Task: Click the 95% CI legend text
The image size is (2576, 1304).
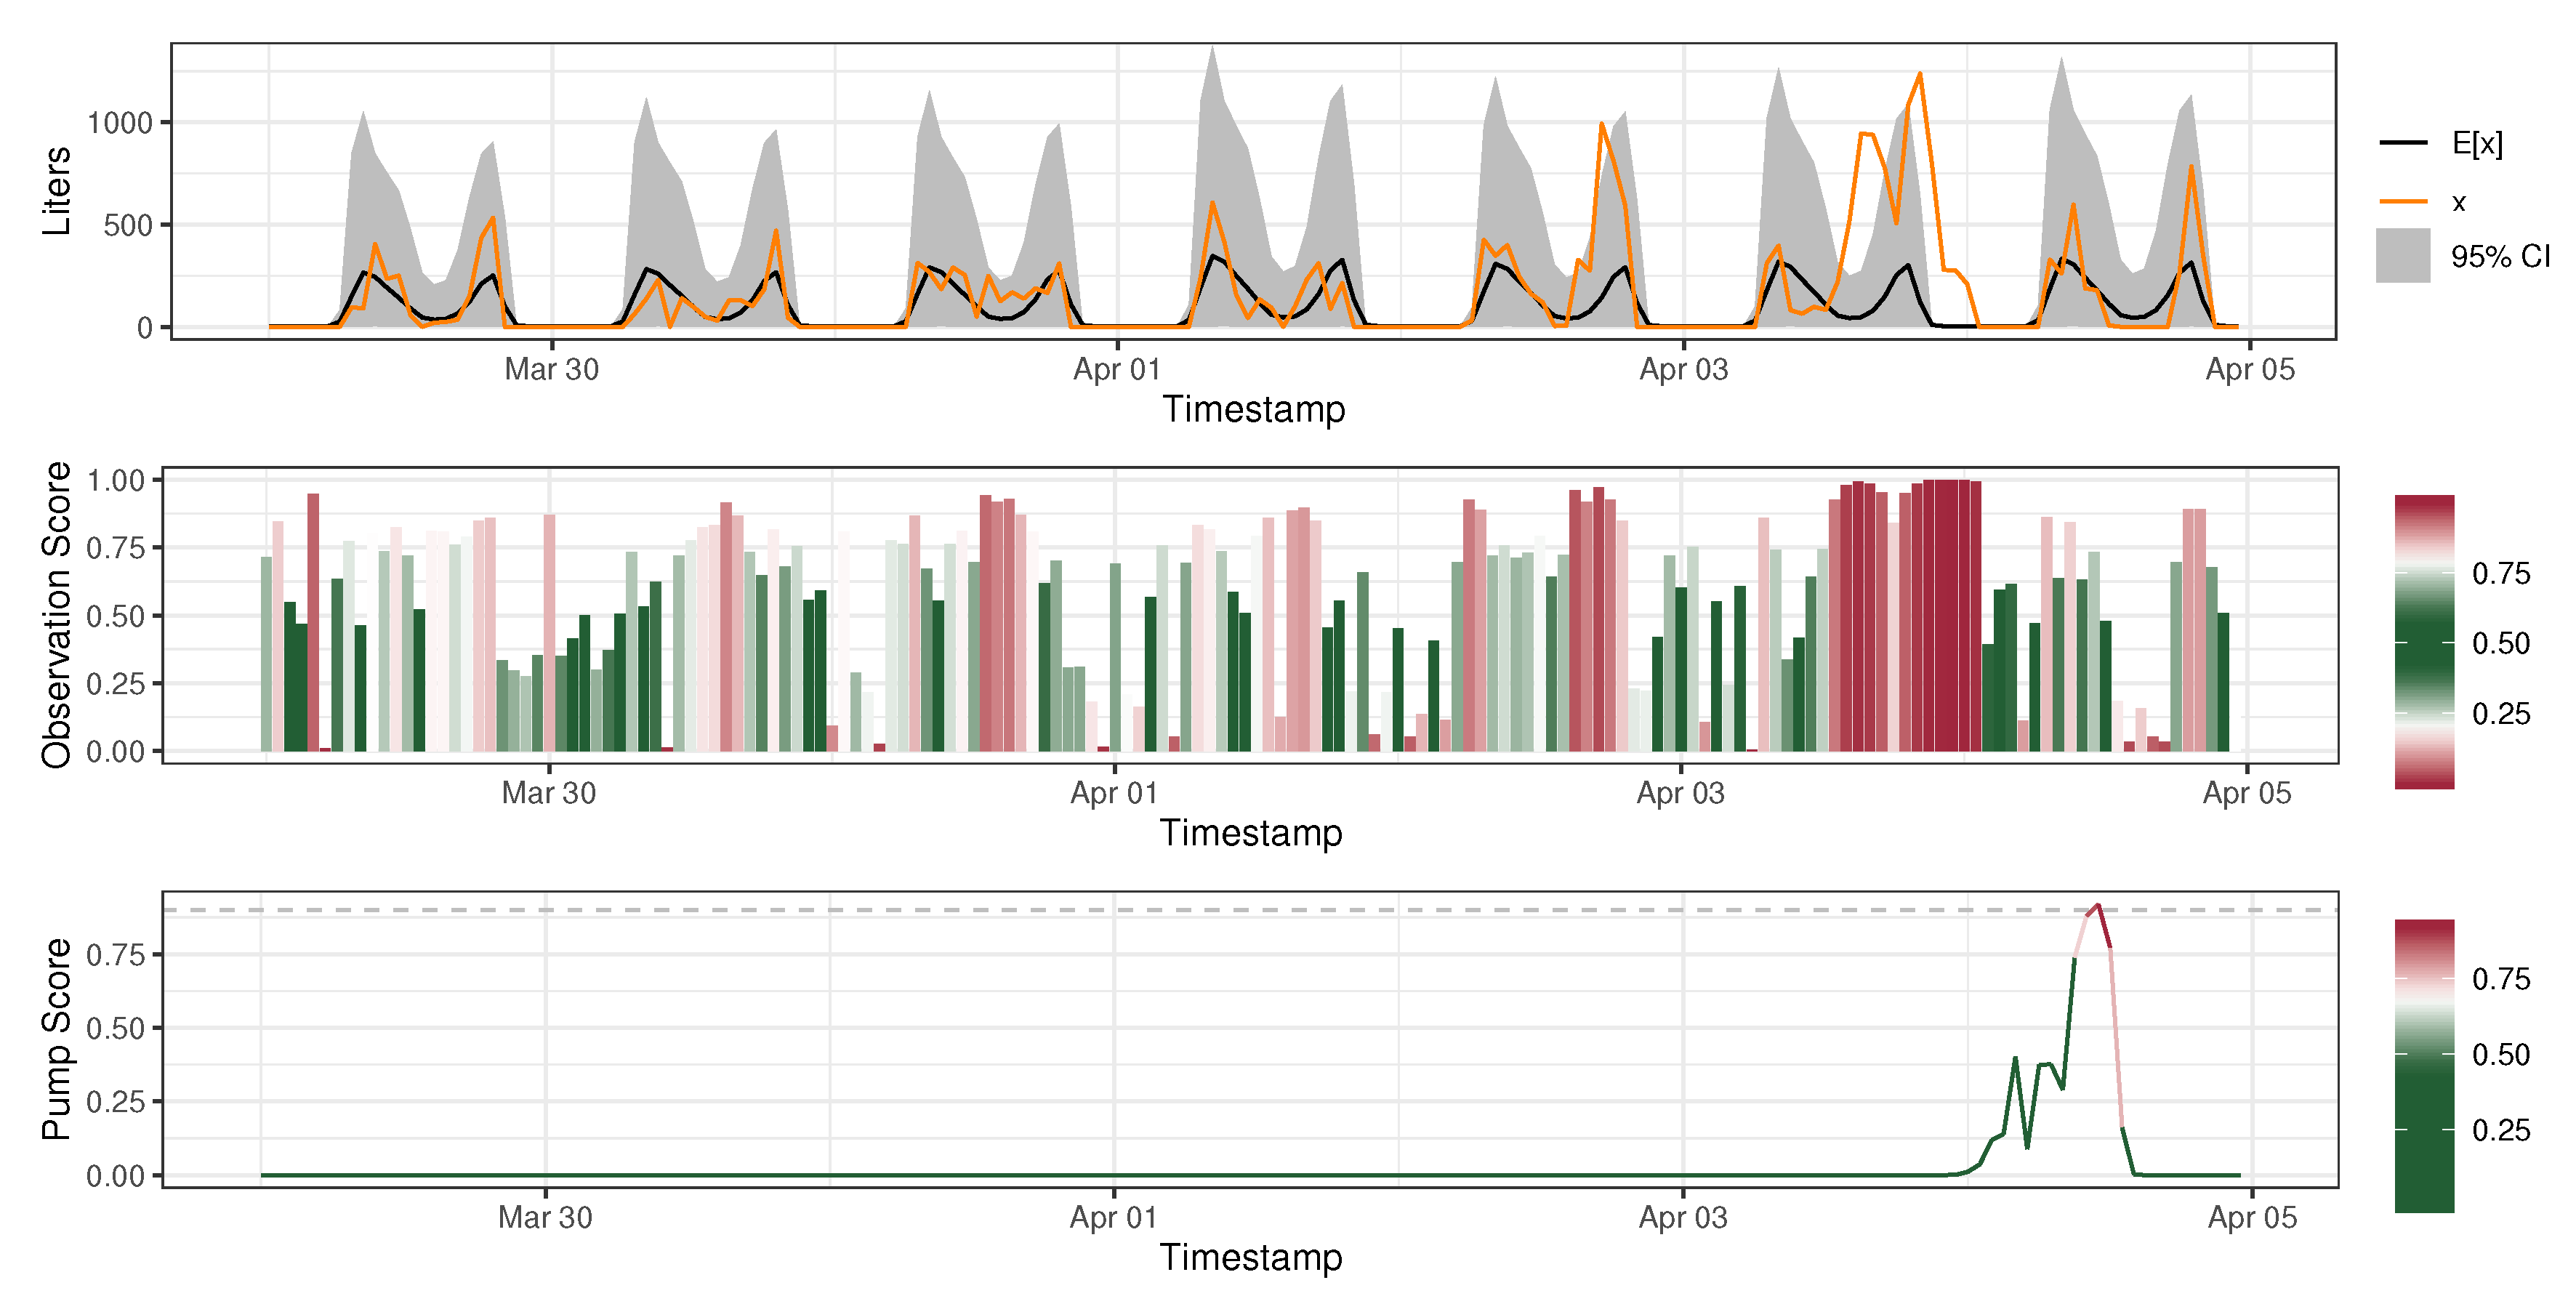Action: pos(2500,256)
